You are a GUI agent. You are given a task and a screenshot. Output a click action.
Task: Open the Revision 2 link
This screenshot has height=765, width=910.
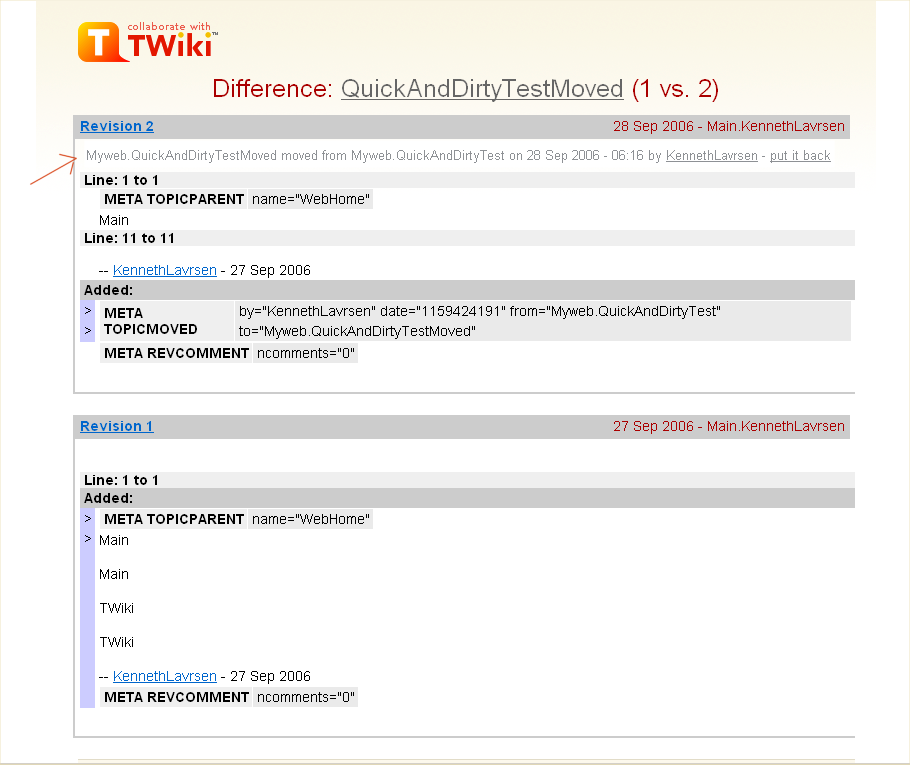pos(117,126)
